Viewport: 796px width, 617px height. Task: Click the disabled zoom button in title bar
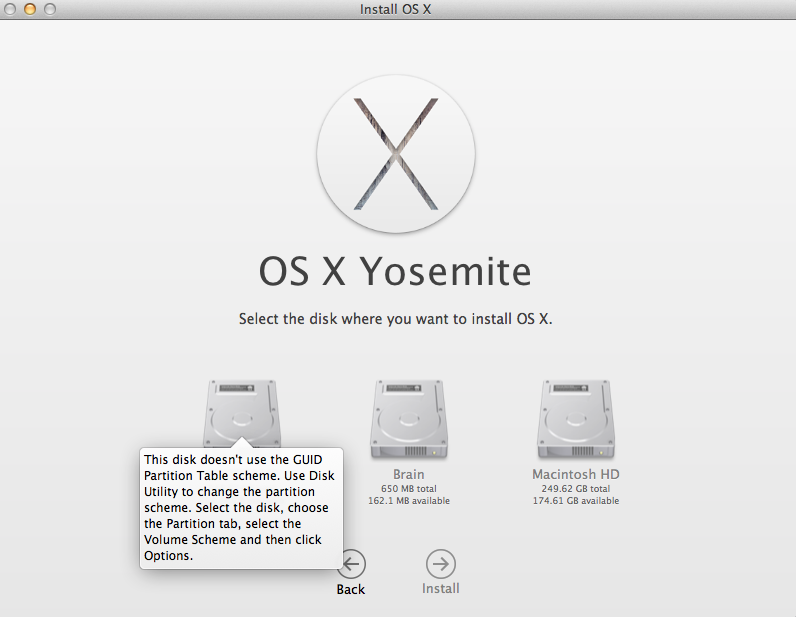tap(50, 9)
